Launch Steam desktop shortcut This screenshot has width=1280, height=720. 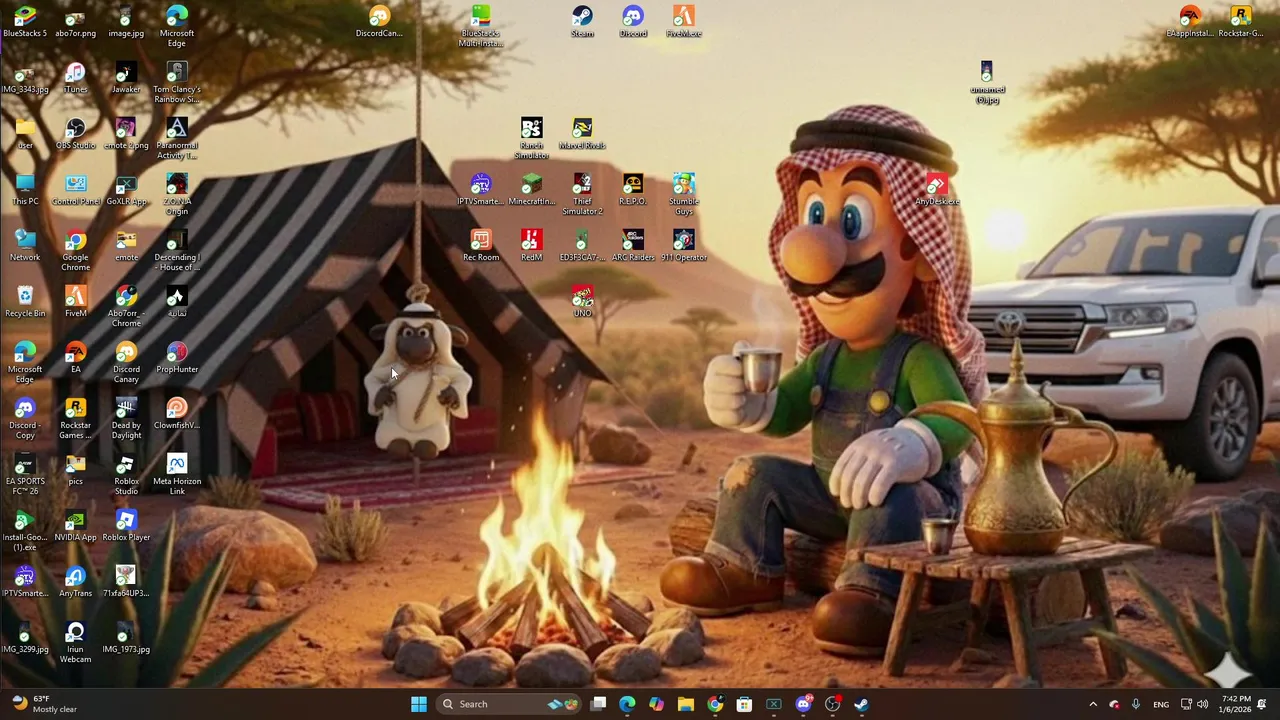582,22
